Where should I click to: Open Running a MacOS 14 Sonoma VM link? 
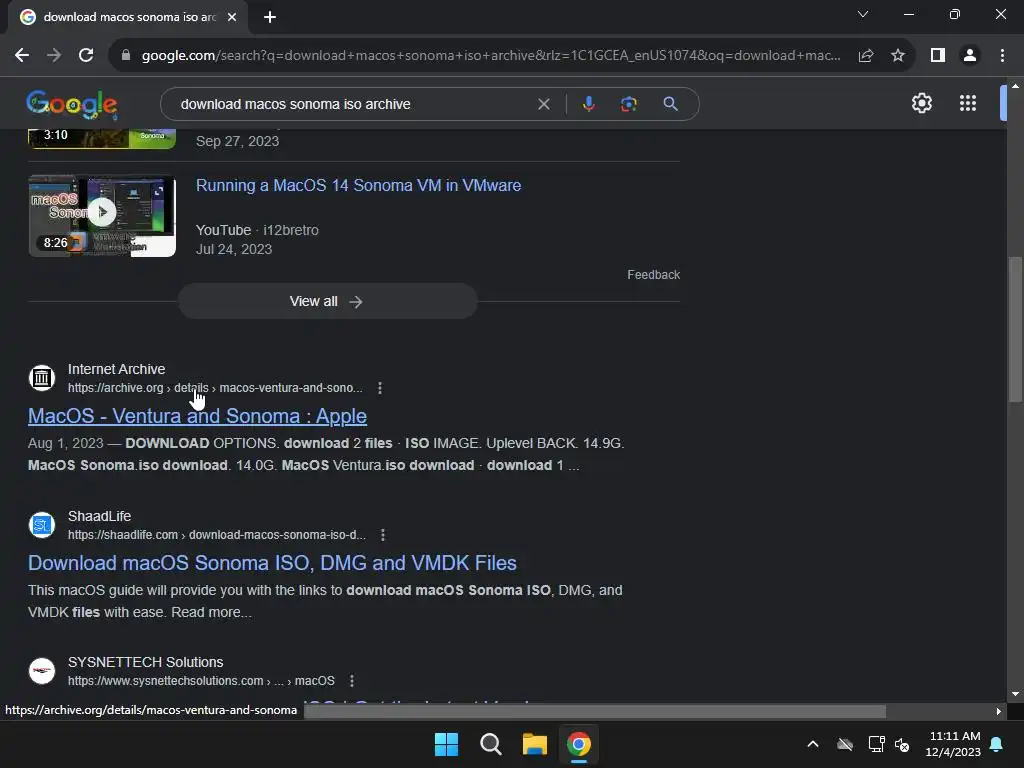point(359,185)
